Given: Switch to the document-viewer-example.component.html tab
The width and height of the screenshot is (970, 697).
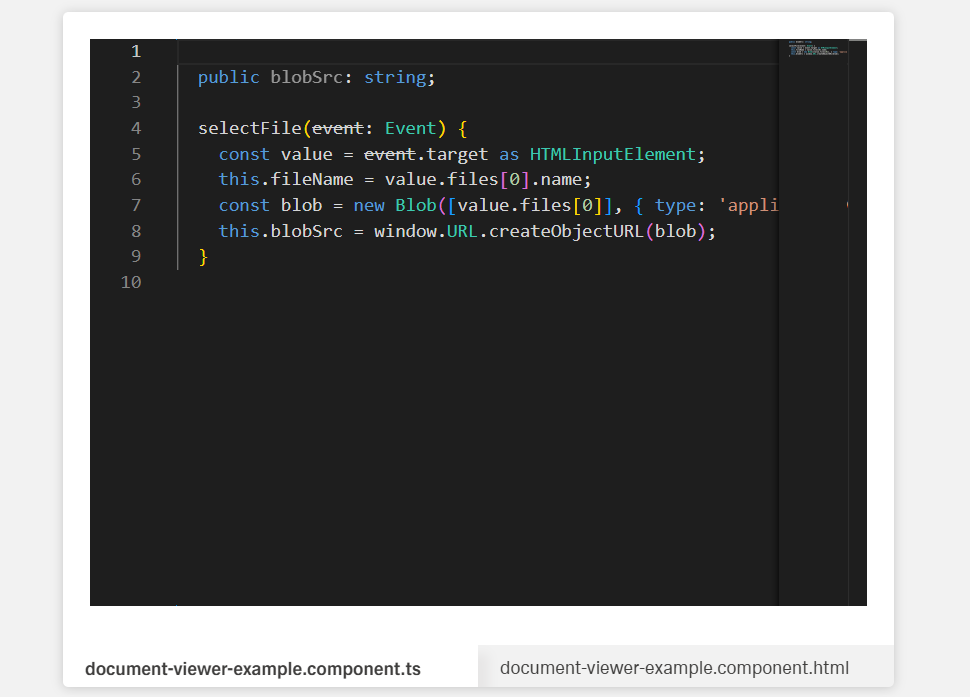Looking at the screenshot, I should click(676, 667).
